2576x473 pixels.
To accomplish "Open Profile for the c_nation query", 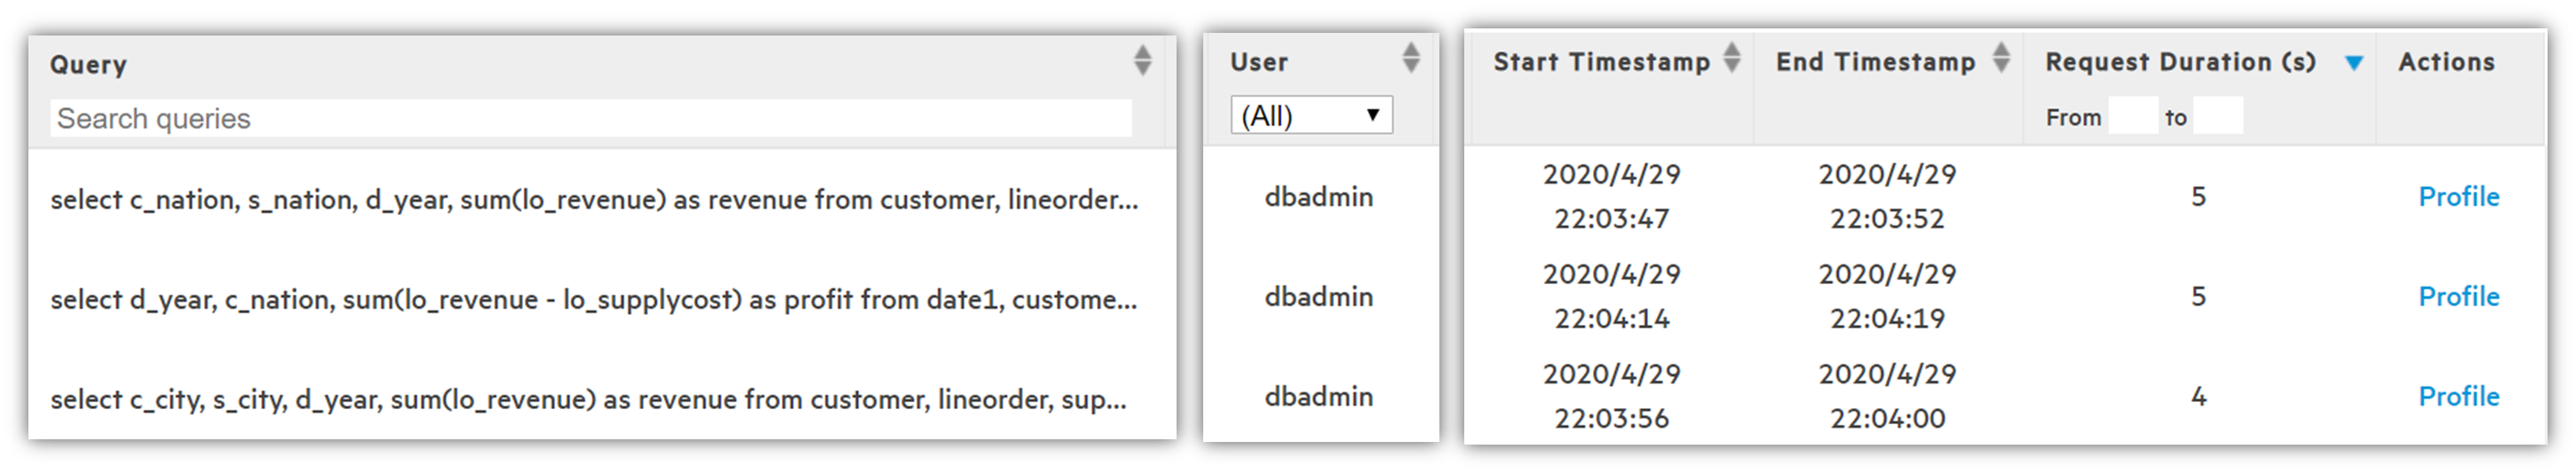I will click(2458, 197).
